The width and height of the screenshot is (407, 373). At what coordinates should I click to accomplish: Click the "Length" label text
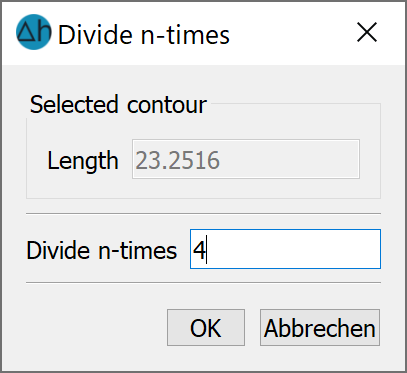pos(83,161)
